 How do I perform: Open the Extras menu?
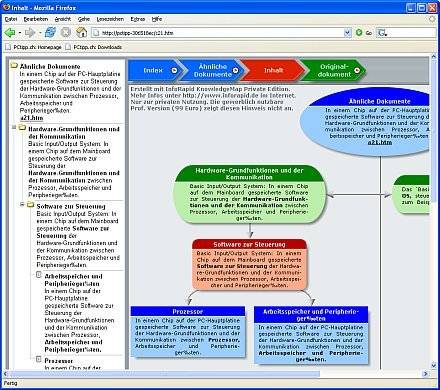(x=138, y=19)
